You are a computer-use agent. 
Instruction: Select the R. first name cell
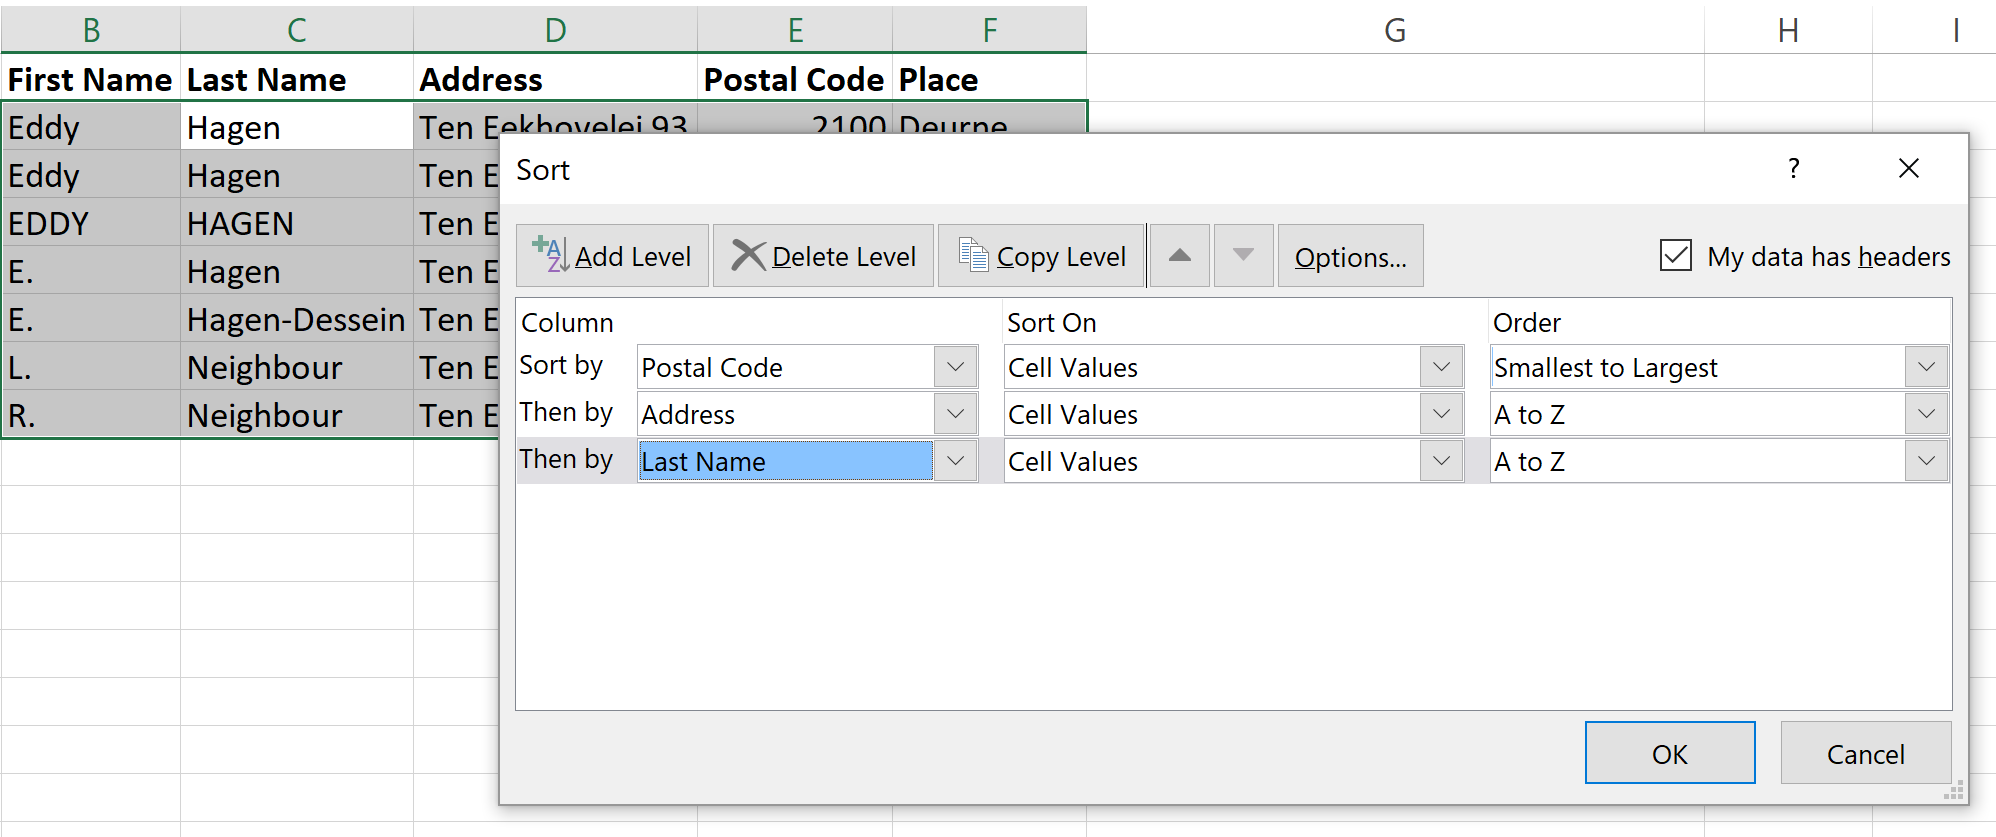point(91,414)
